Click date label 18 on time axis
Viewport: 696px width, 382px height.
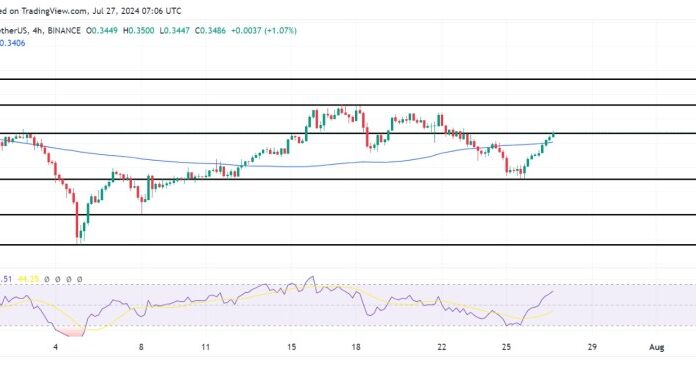coord(356,347)
